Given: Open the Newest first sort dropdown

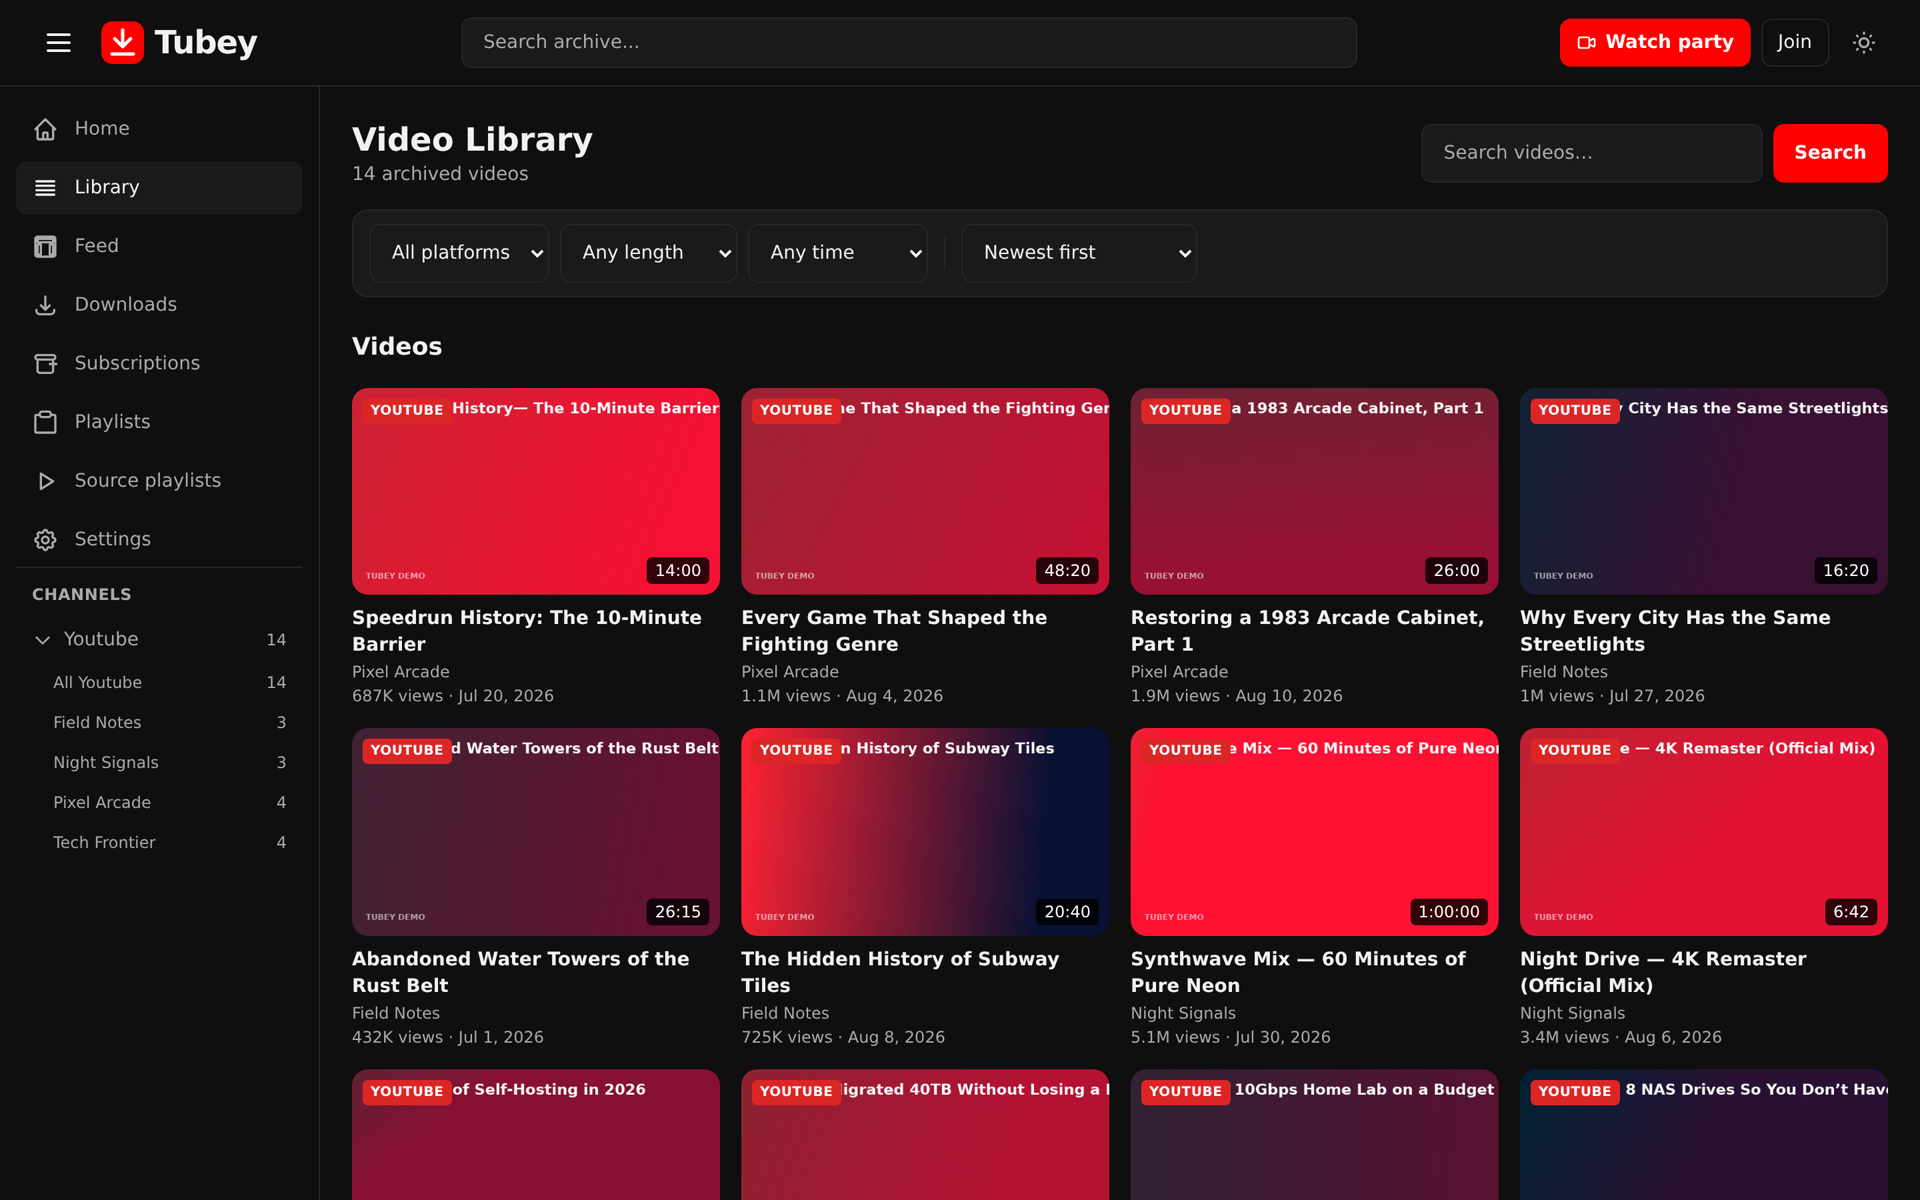Looking at the screenshot, I should tap(1079, 253).
